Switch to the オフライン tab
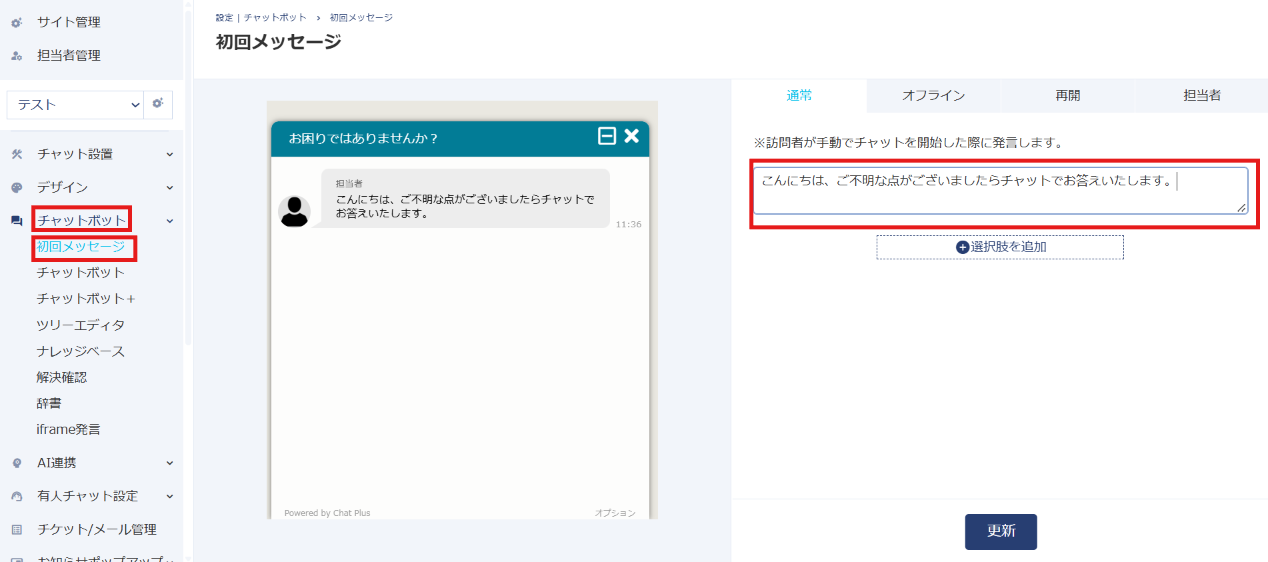1268x562 pixels. point(933,96)
